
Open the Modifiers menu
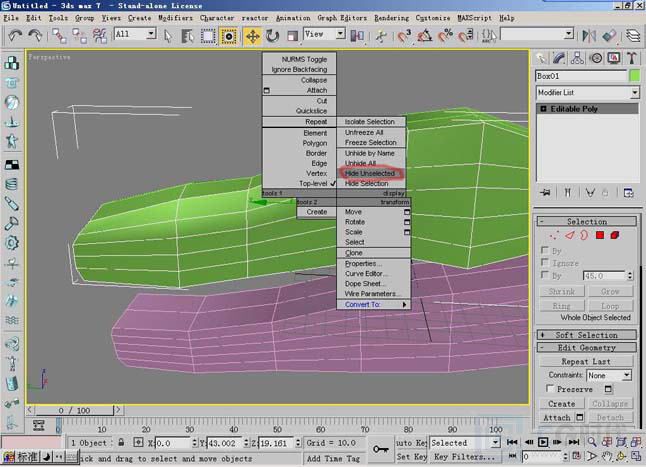[176, 18]
